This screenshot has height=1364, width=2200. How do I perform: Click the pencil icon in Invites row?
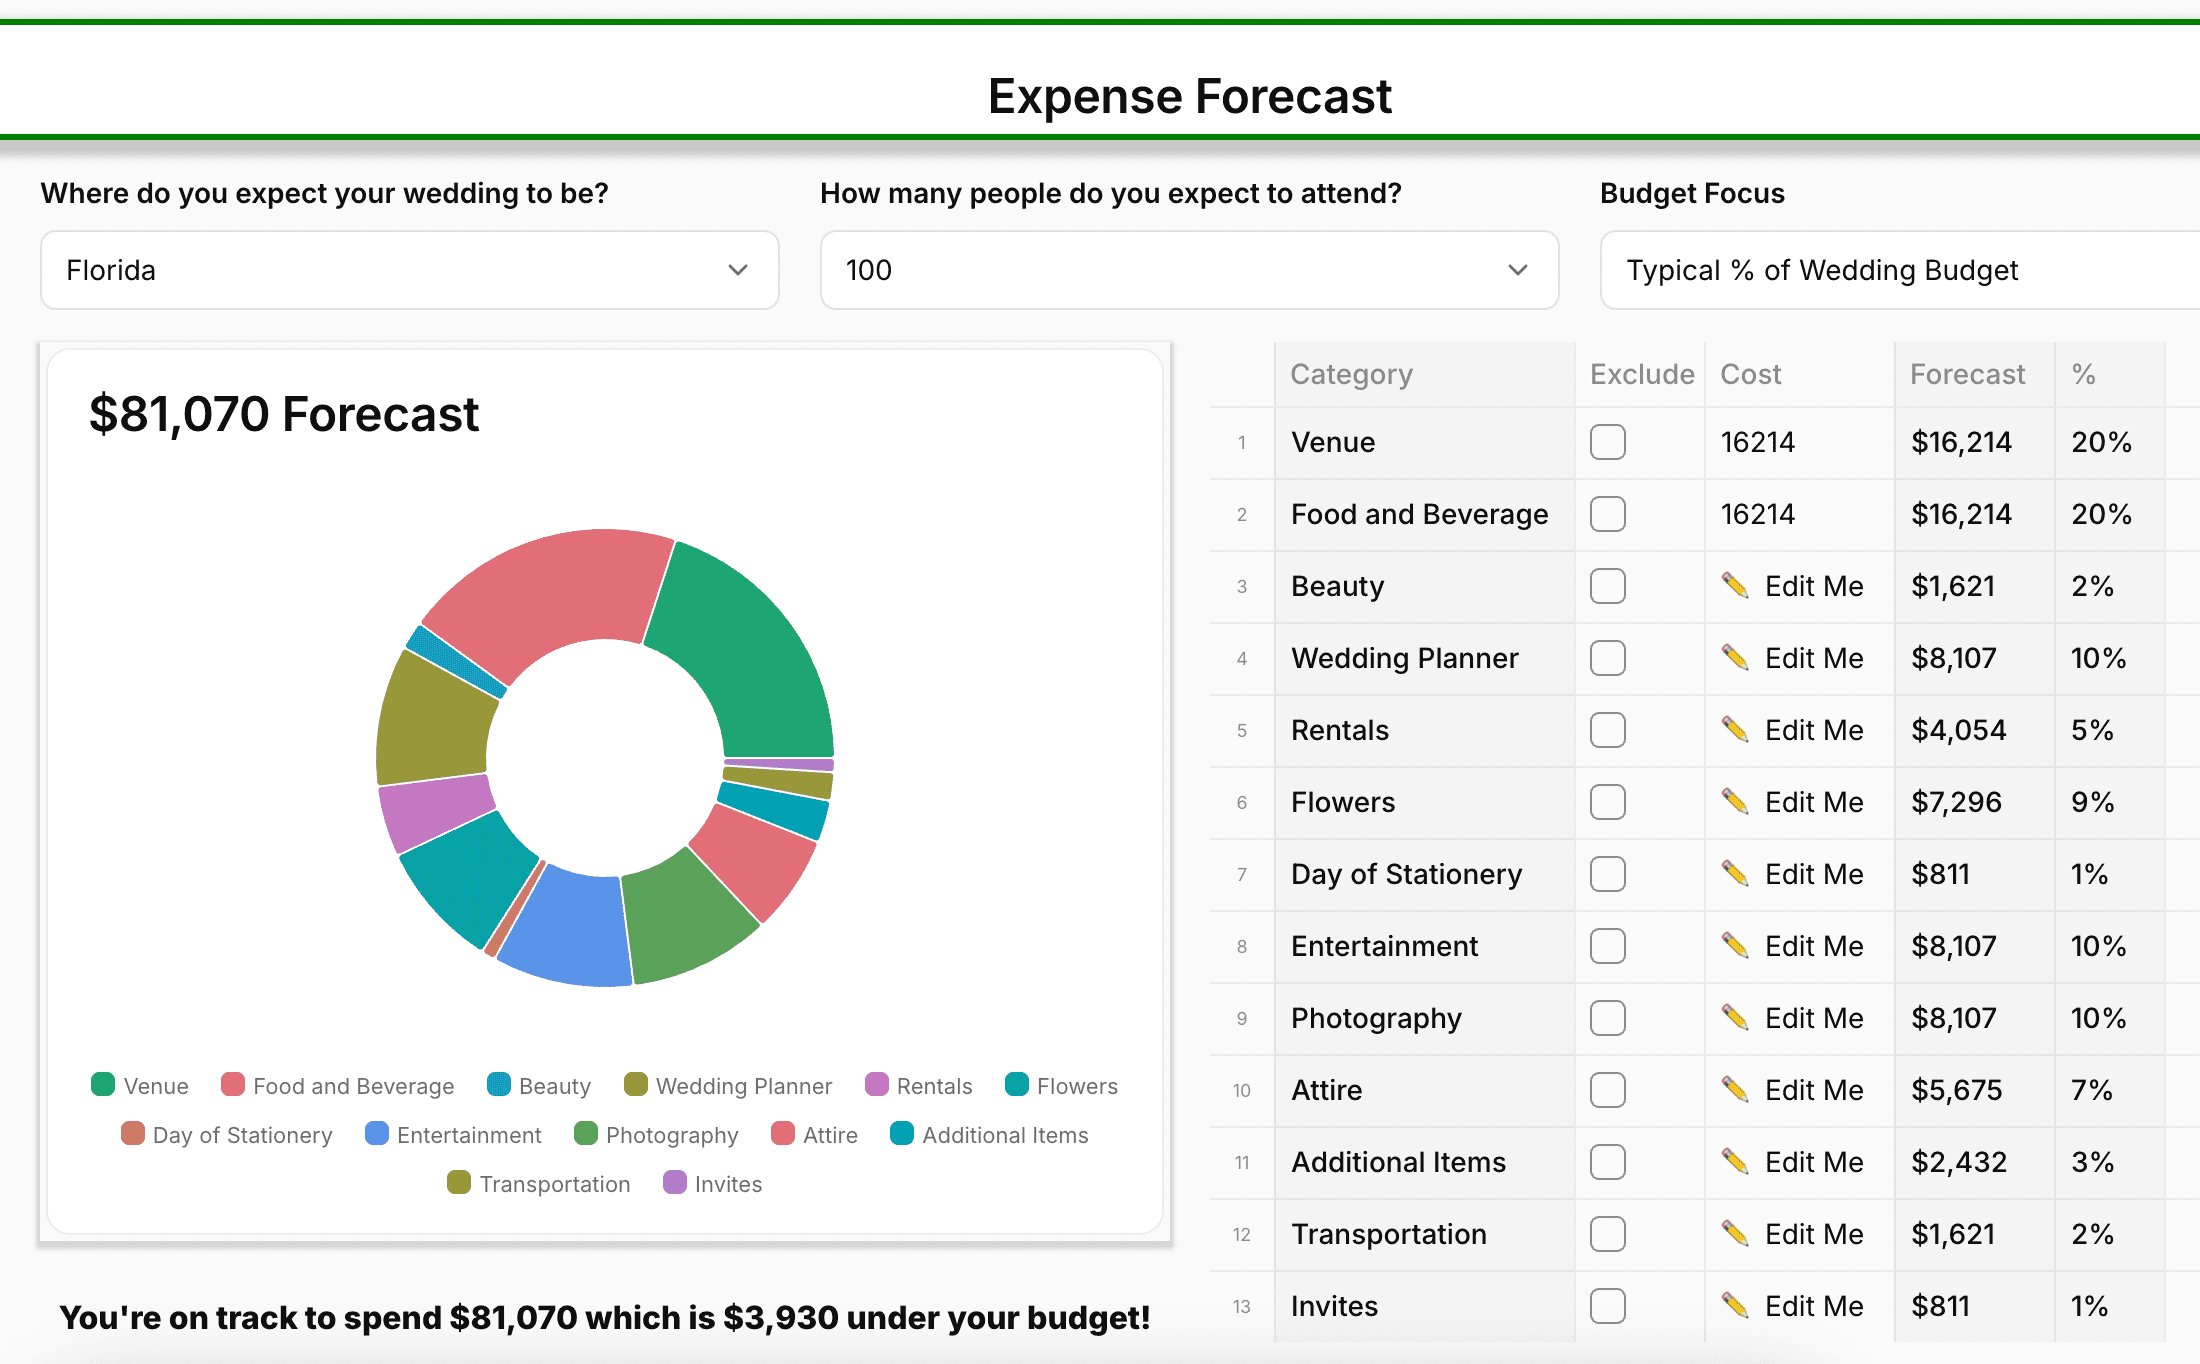[1735, 1305]
